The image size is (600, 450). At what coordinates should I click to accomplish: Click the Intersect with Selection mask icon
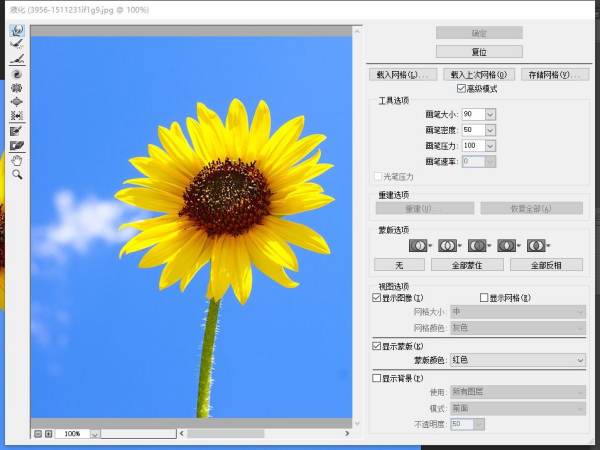tap(506, 245)
